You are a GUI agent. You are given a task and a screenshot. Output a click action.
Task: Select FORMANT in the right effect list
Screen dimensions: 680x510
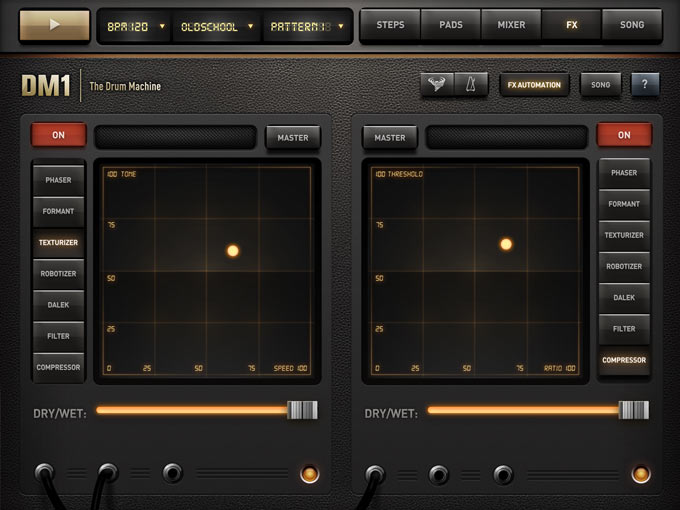click(x=624, y=204)
